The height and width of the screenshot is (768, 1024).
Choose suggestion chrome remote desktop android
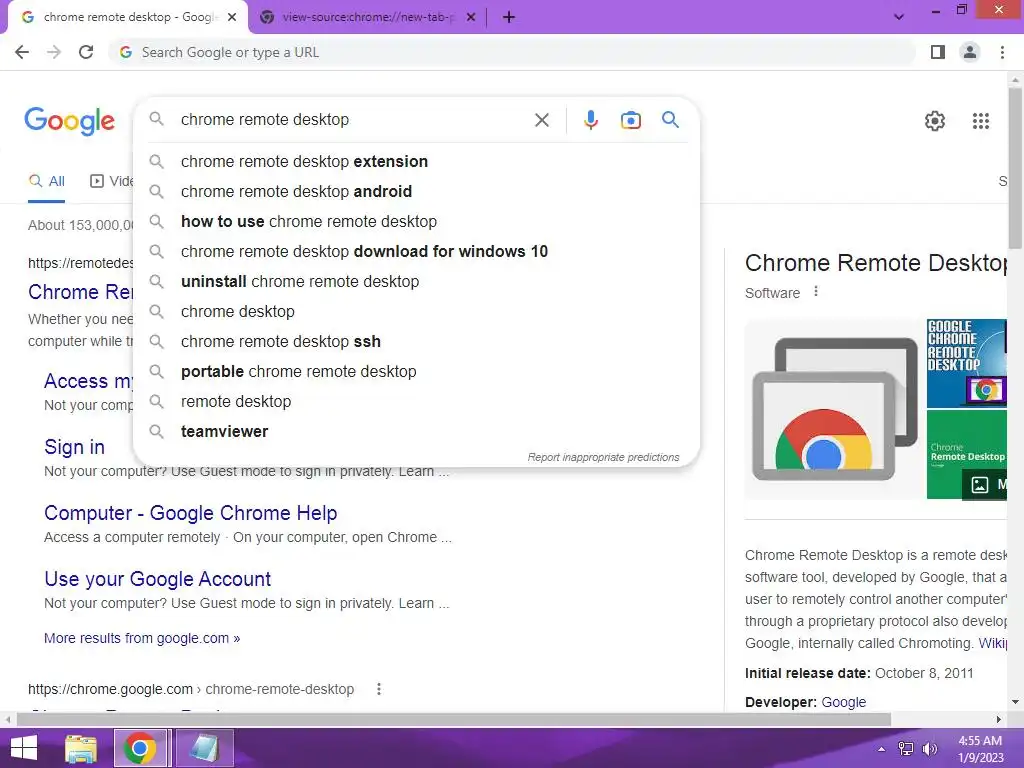click(x=416, y=191)
